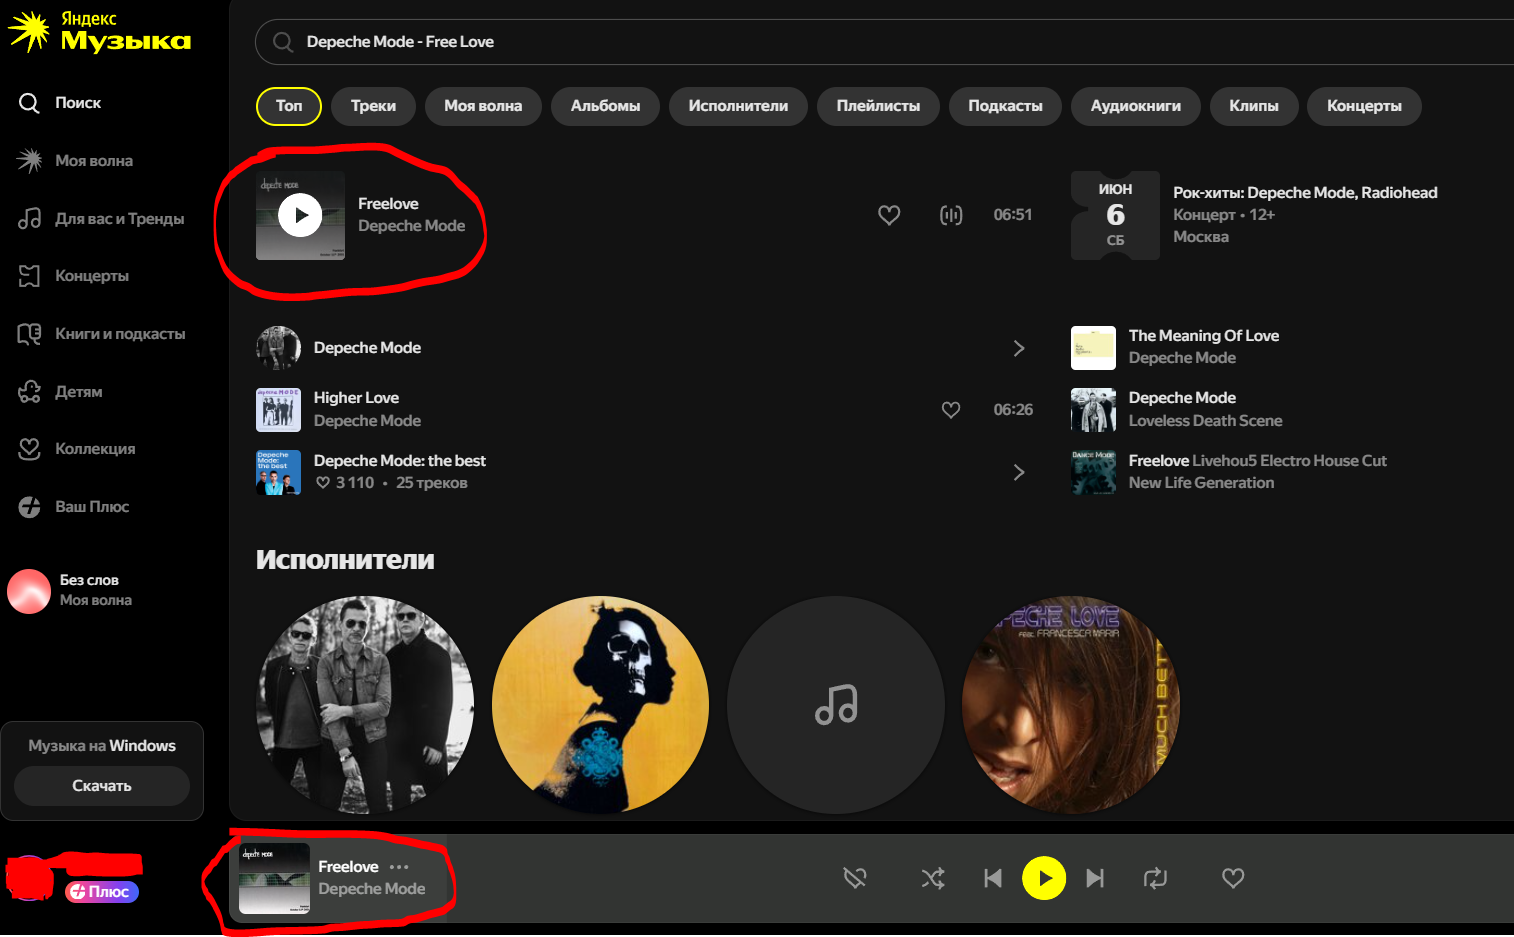Open the Higher Love track

(356, 398)
